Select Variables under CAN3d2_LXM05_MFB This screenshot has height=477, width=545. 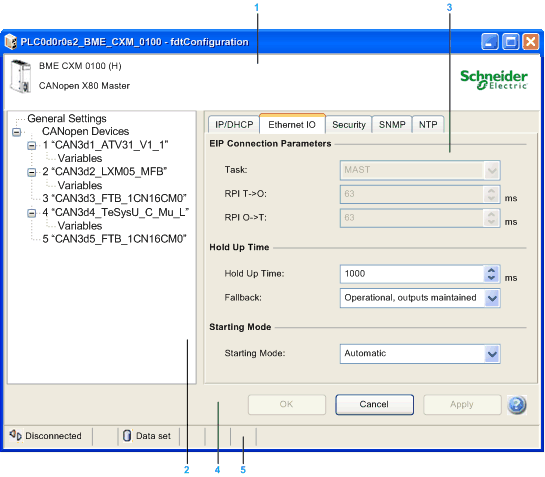80,185
